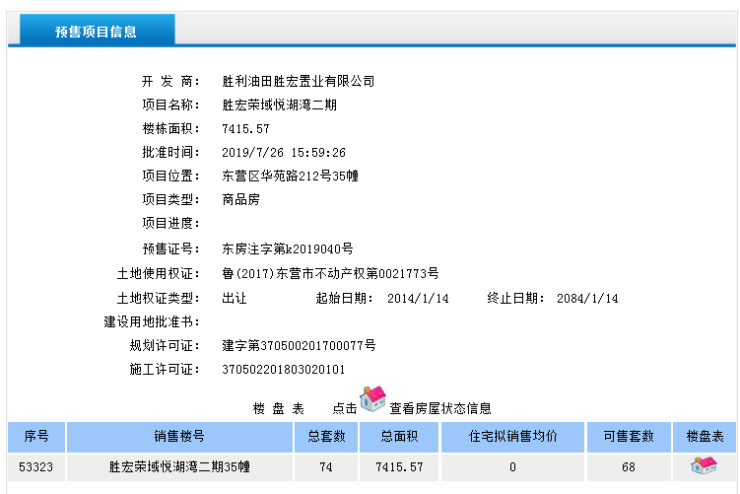Click land type value 出让
This screenshot has width=740, height=494.
(x=234, y=299)
